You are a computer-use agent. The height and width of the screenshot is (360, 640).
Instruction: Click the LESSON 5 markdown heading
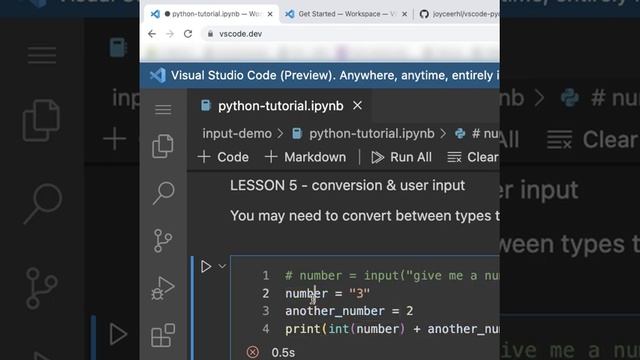tap(347, 186)
